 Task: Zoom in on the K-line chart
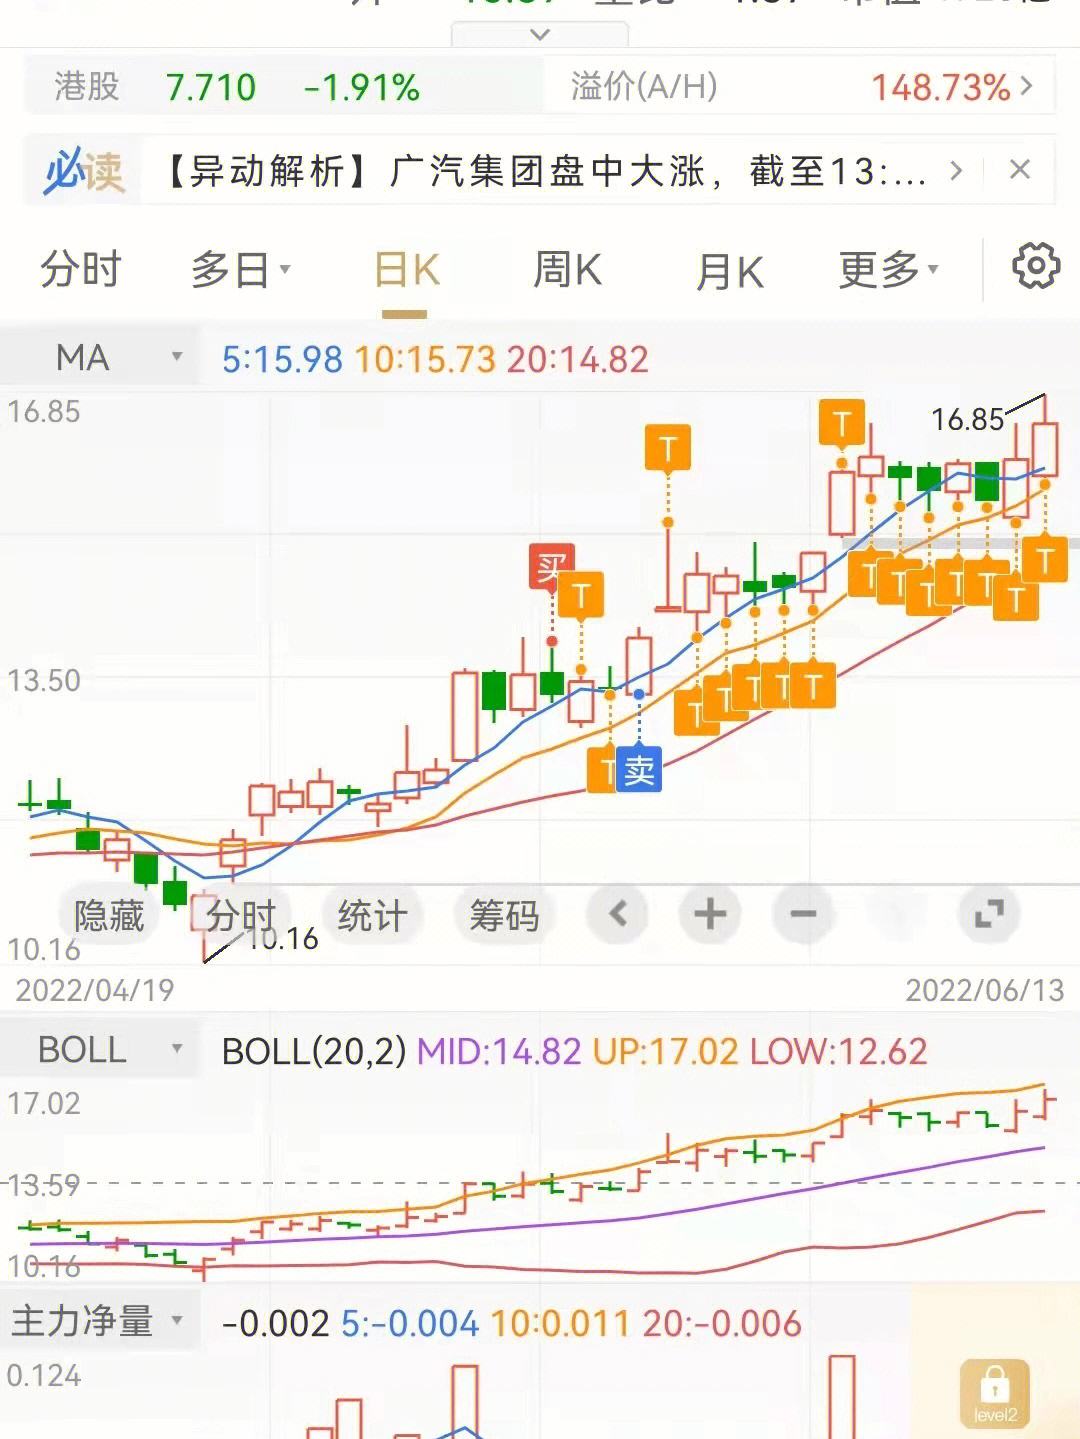pyautogui.click(x=708, y=914)
